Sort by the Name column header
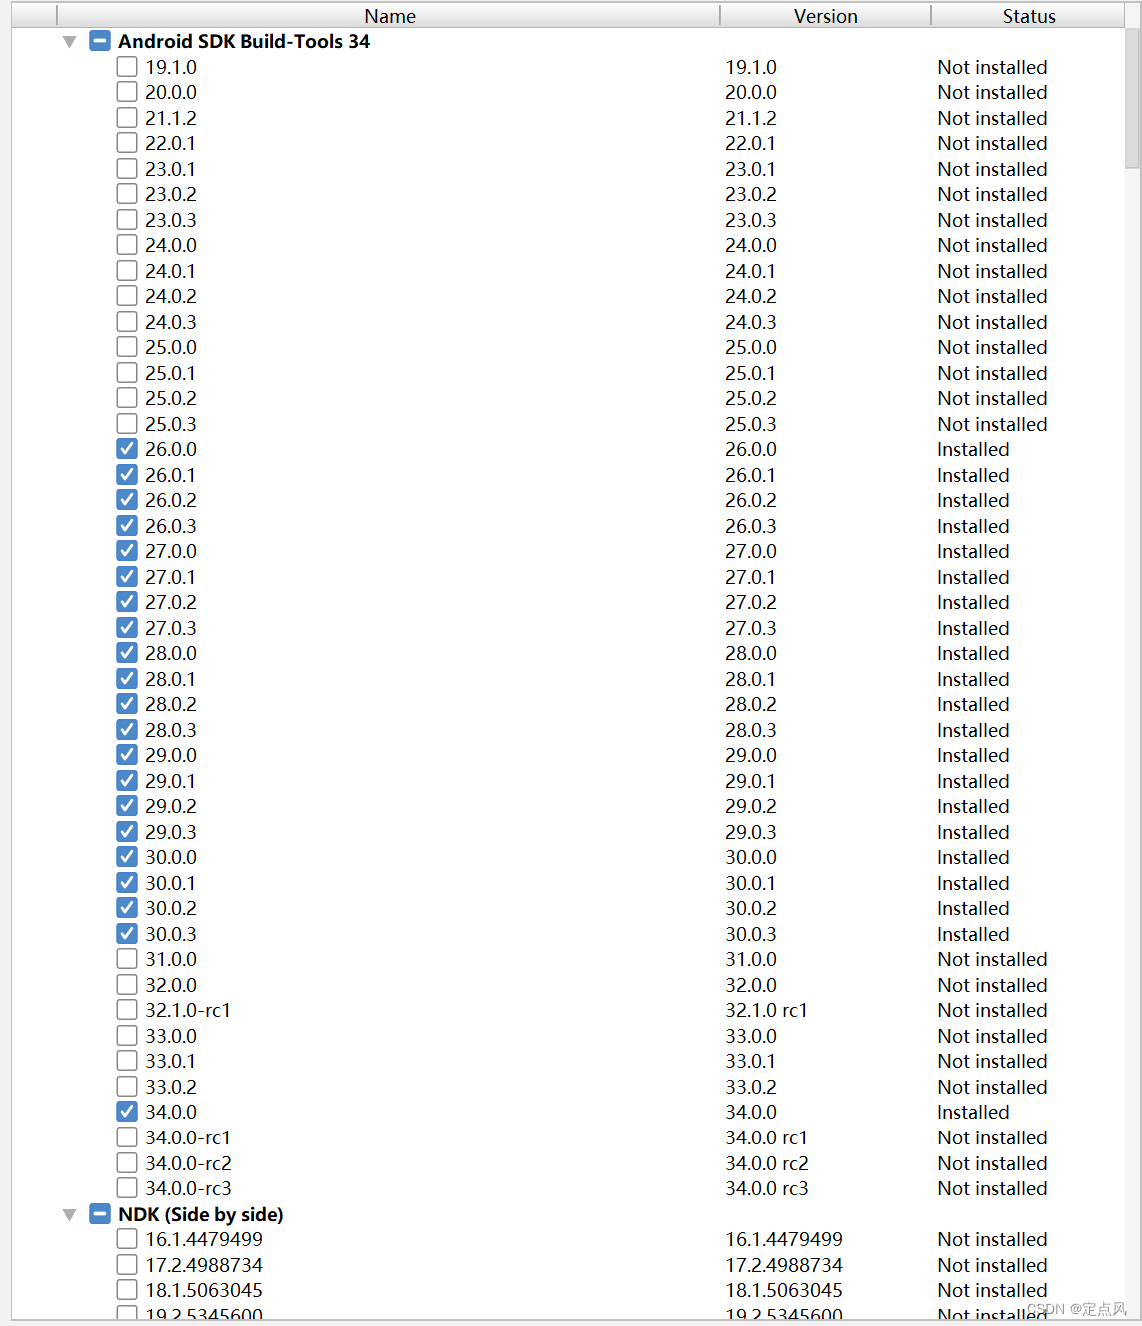Image resolution: width=1142 pixels, height=1326 pixels. (x=389, y=16)
